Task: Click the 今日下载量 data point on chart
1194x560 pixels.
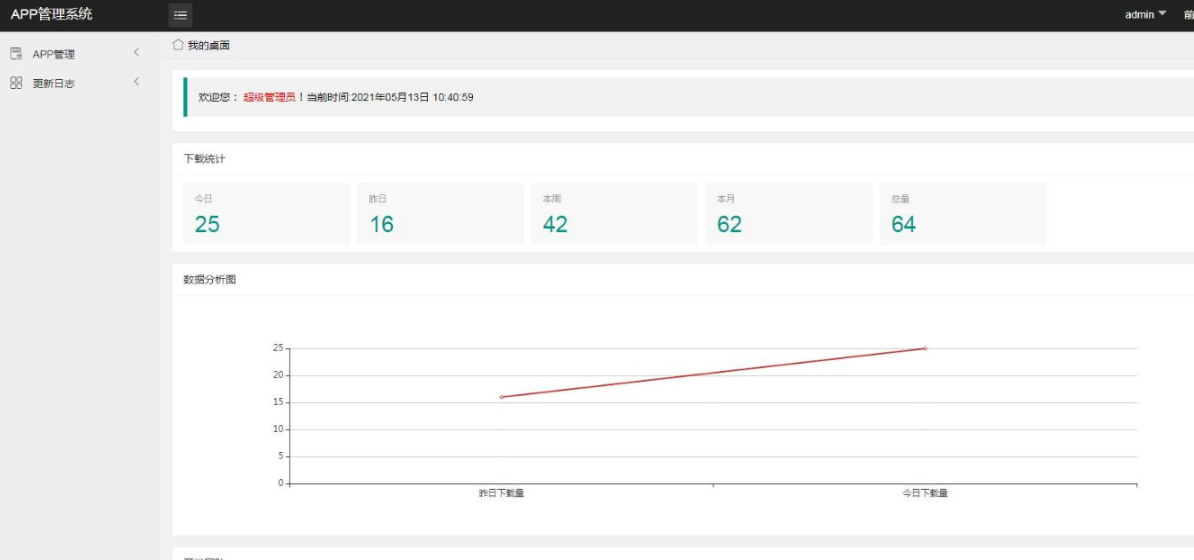Action: [x=925, y=348]
